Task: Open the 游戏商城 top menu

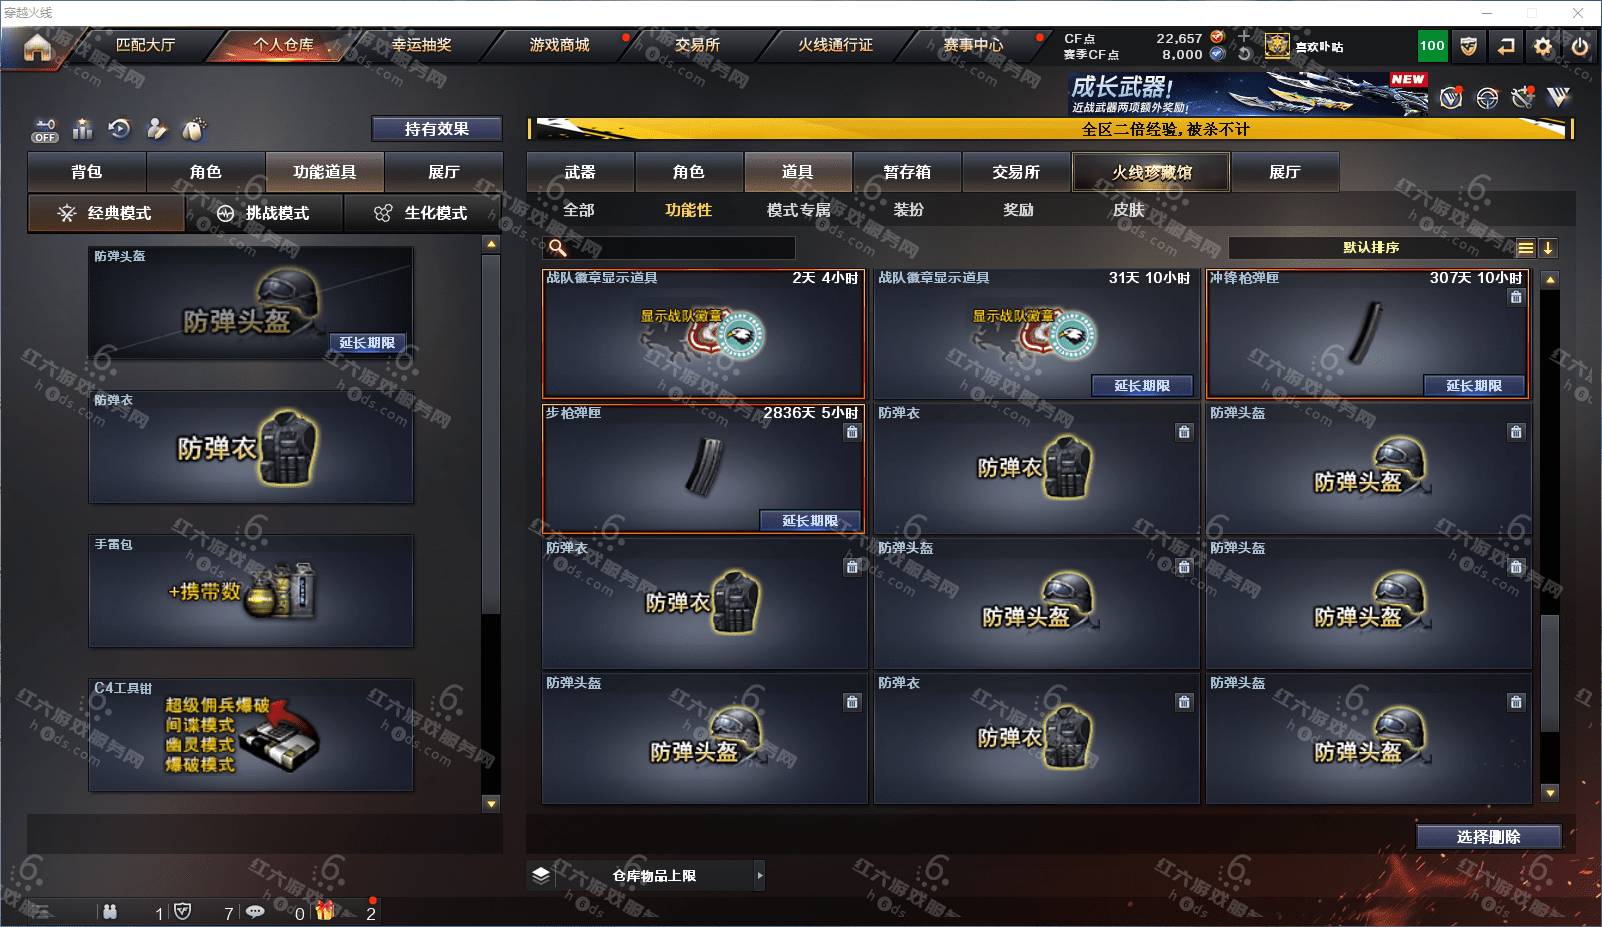Action: tap(559, 45)
